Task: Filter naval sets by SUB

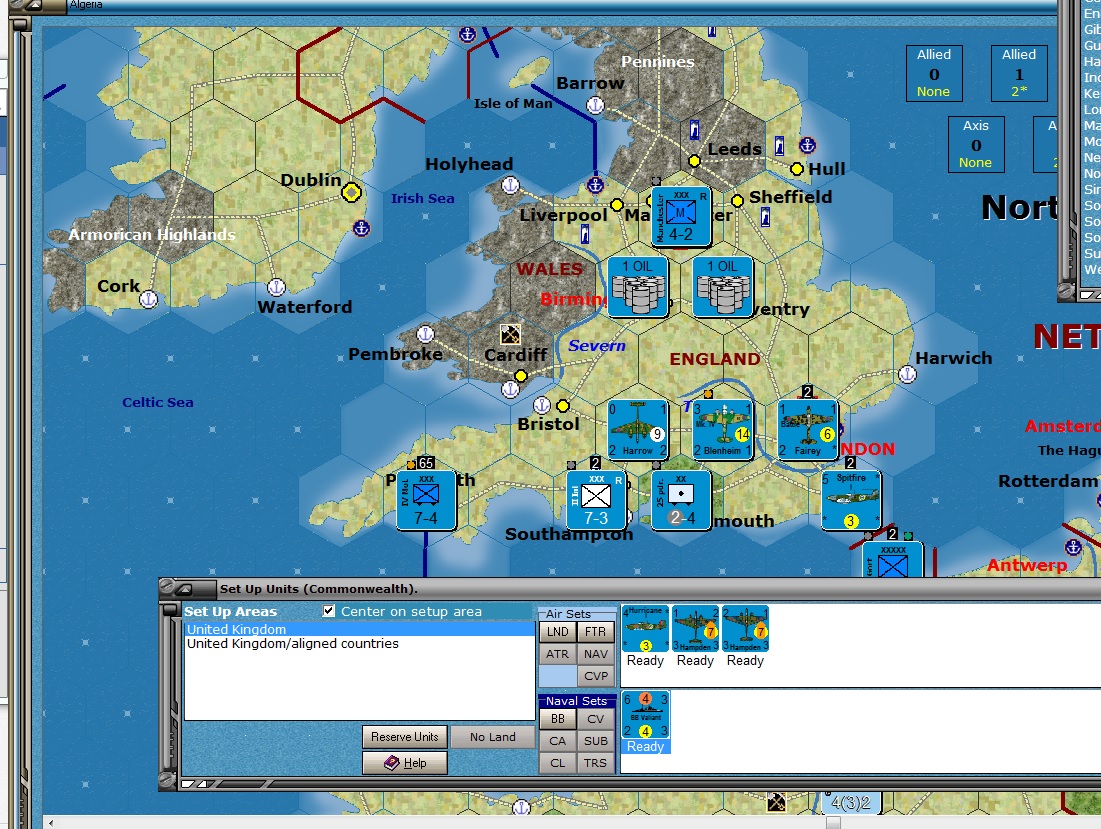Action: click(595, 741)
